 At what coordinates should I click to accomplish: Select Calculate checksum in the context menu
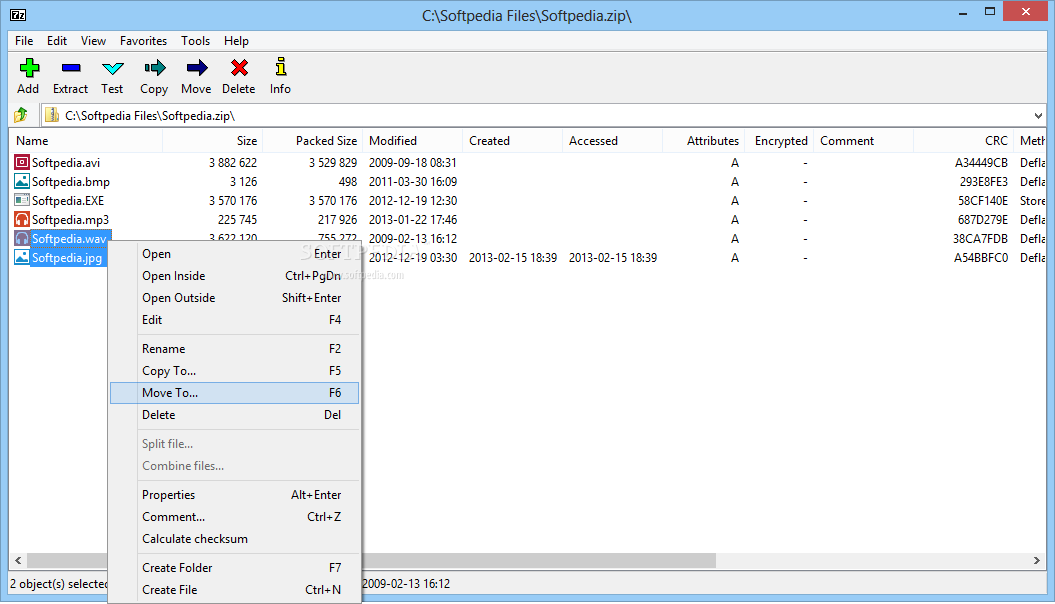[234, 539]
